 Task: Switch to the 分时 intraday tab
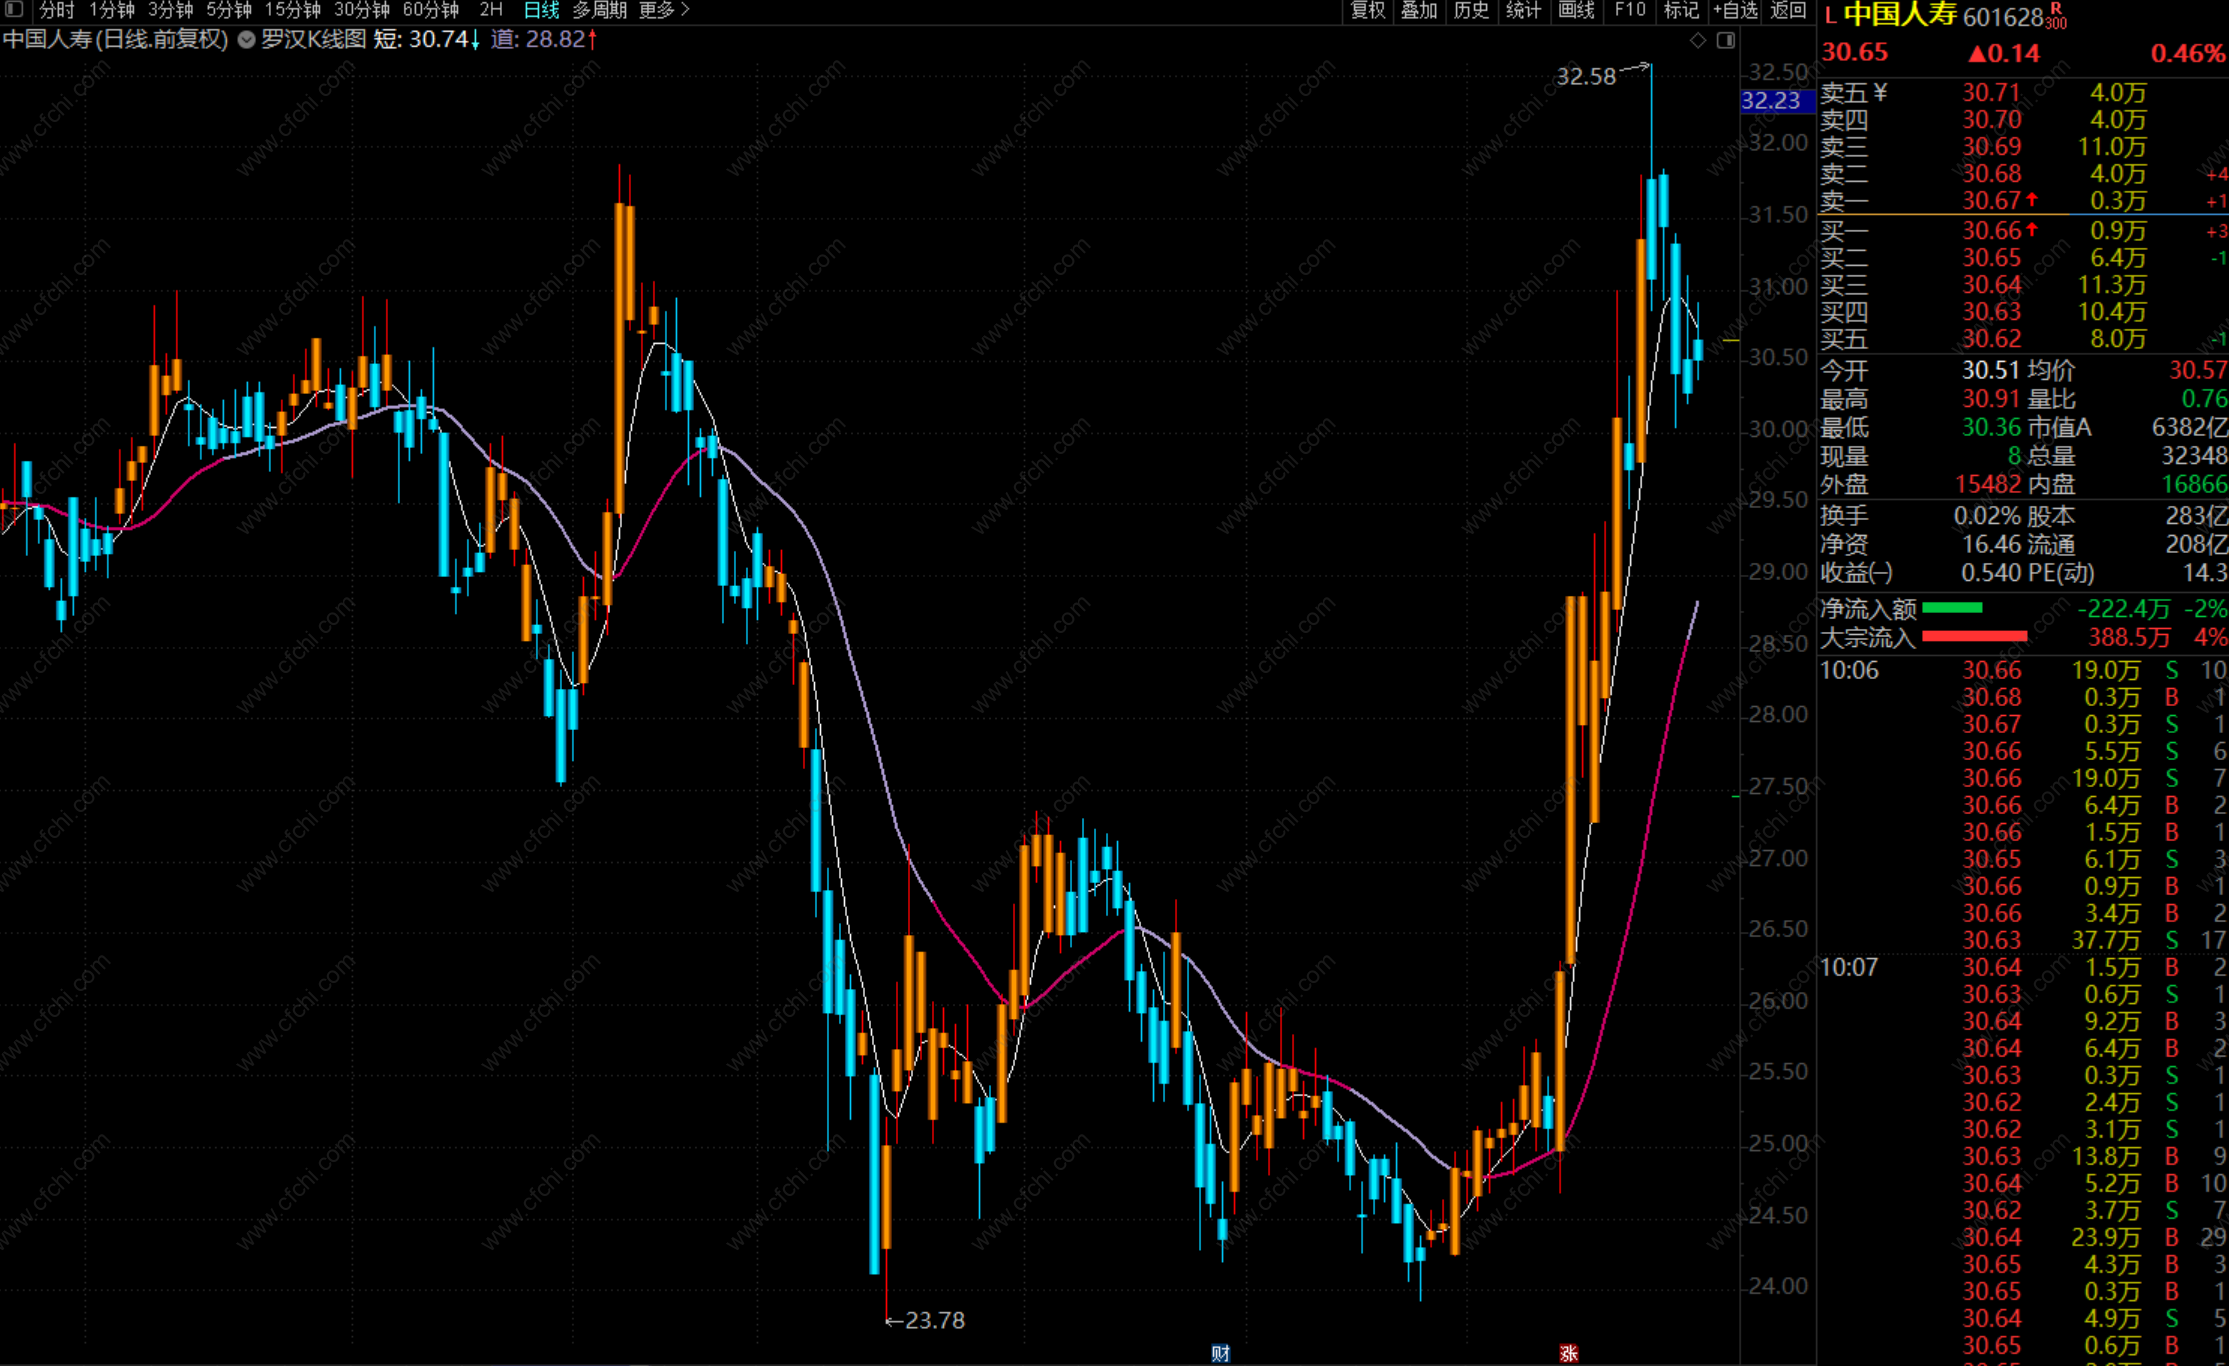tap(56, 10)
